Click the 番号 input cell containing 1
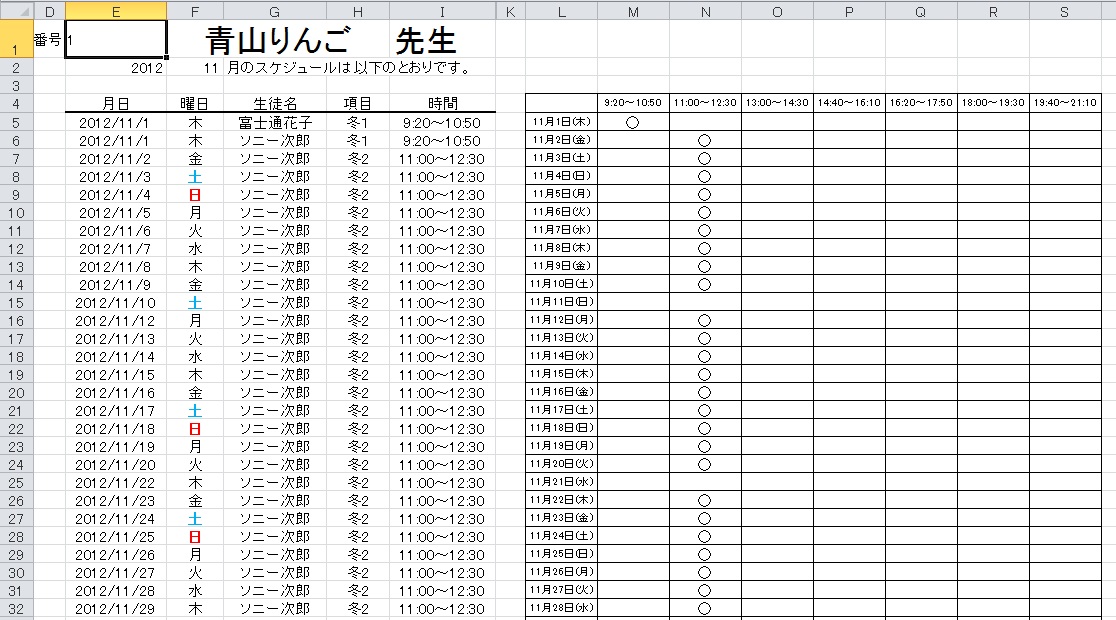Screen dimensions: 1116x620 (115, 40)
